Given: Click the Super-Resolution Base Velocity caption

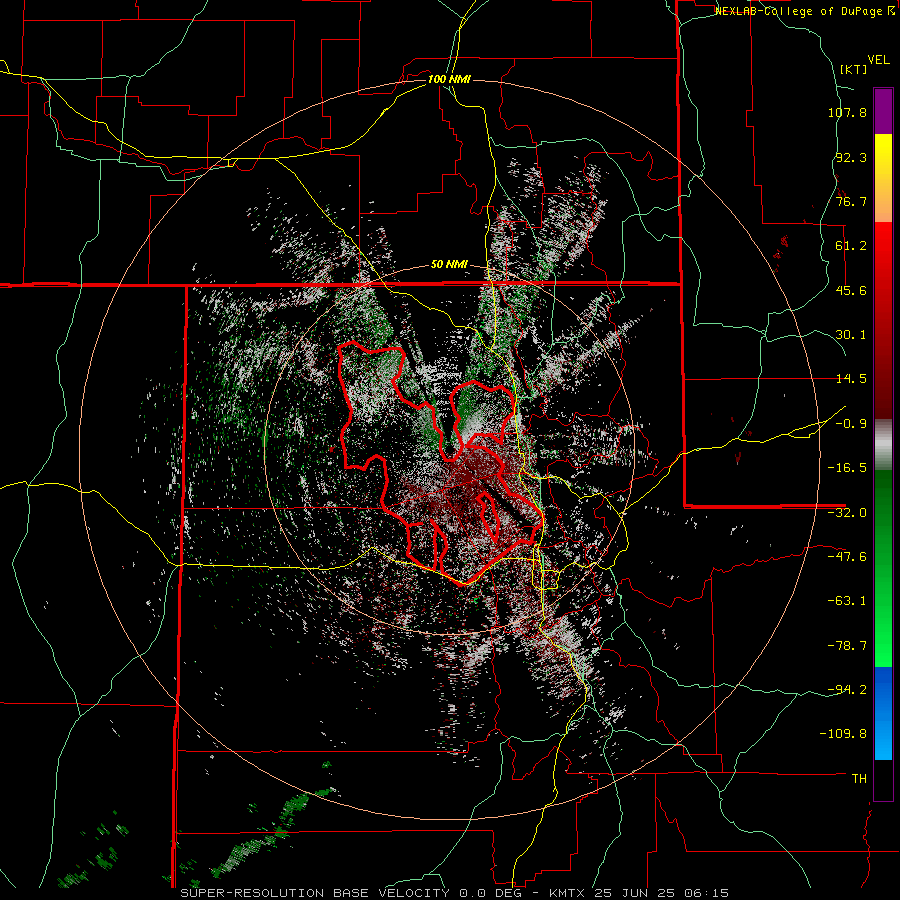Looking at the screenshot, I should tap(454, 893).
